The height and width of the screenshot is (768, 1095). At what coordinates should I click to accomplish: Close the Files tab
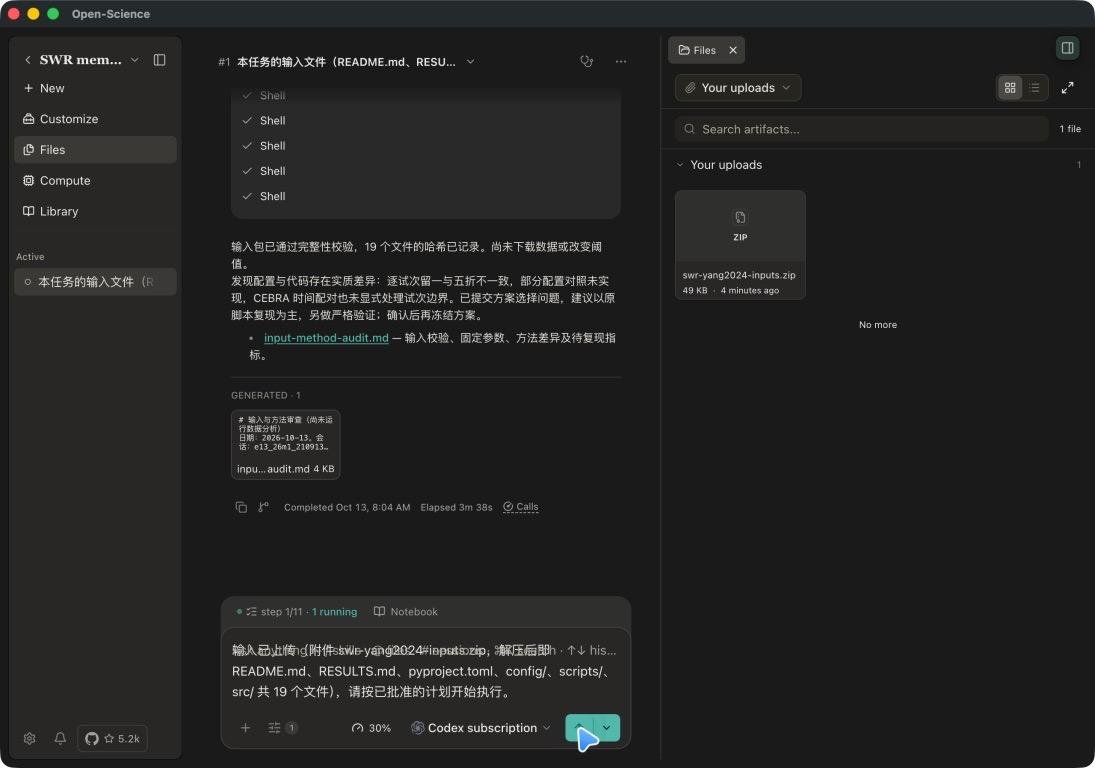[733, 50]
